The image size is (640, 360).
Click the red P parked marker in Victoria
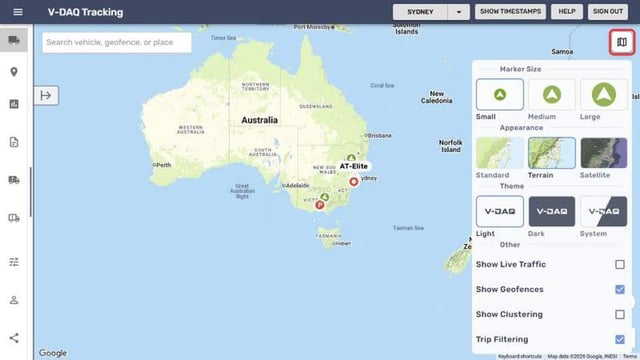coord(320,205)
